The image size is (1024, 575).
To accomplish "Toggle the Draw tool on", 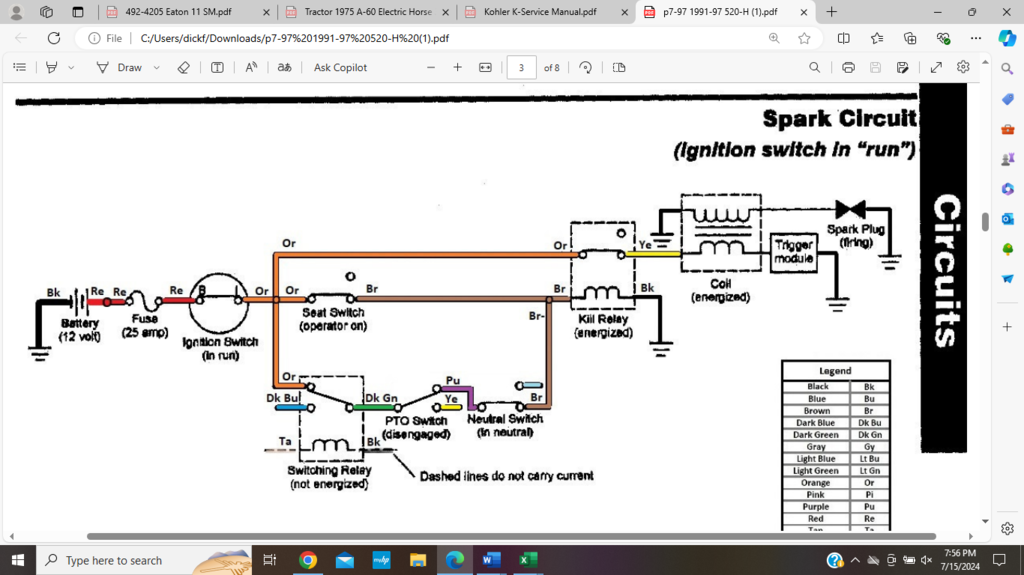I will [120, 67].
